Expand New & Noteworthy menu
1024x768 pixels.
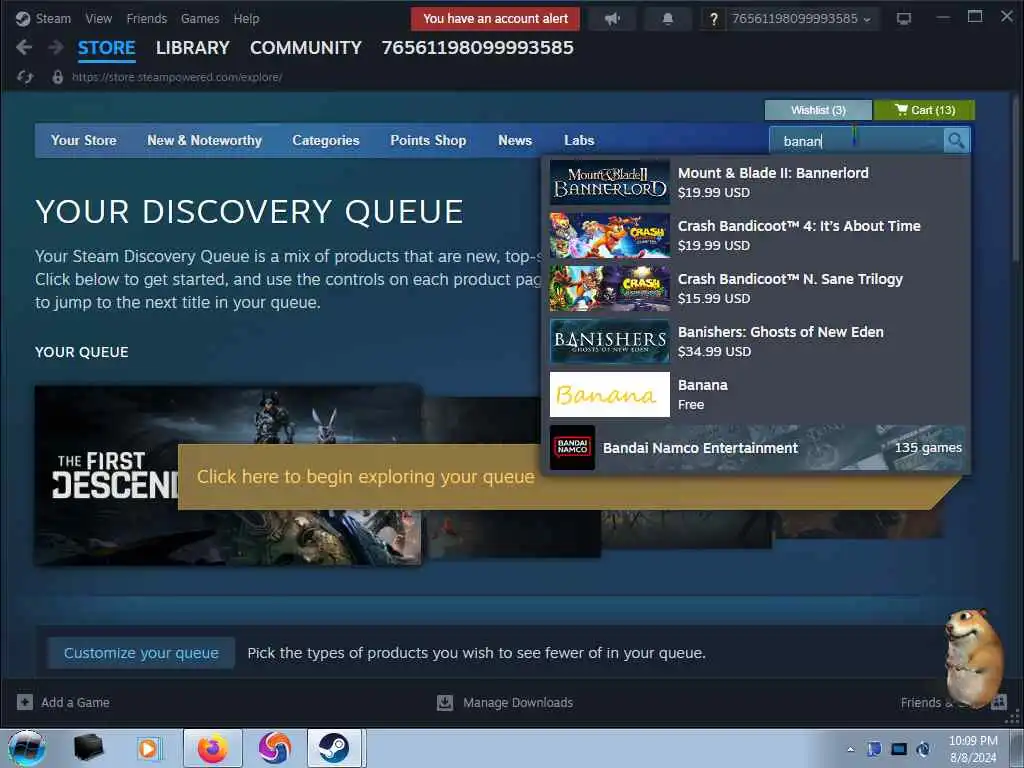(x=204, y=140)
